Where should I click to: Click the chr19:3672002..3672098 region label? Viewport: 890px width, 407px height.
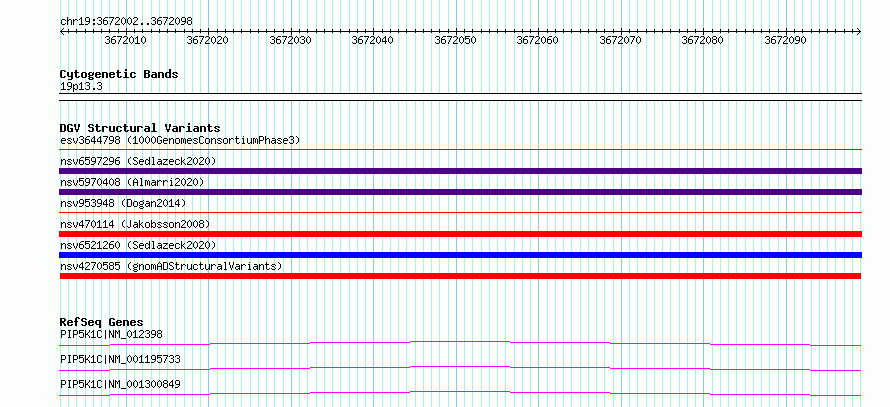[x=126, y=21]
